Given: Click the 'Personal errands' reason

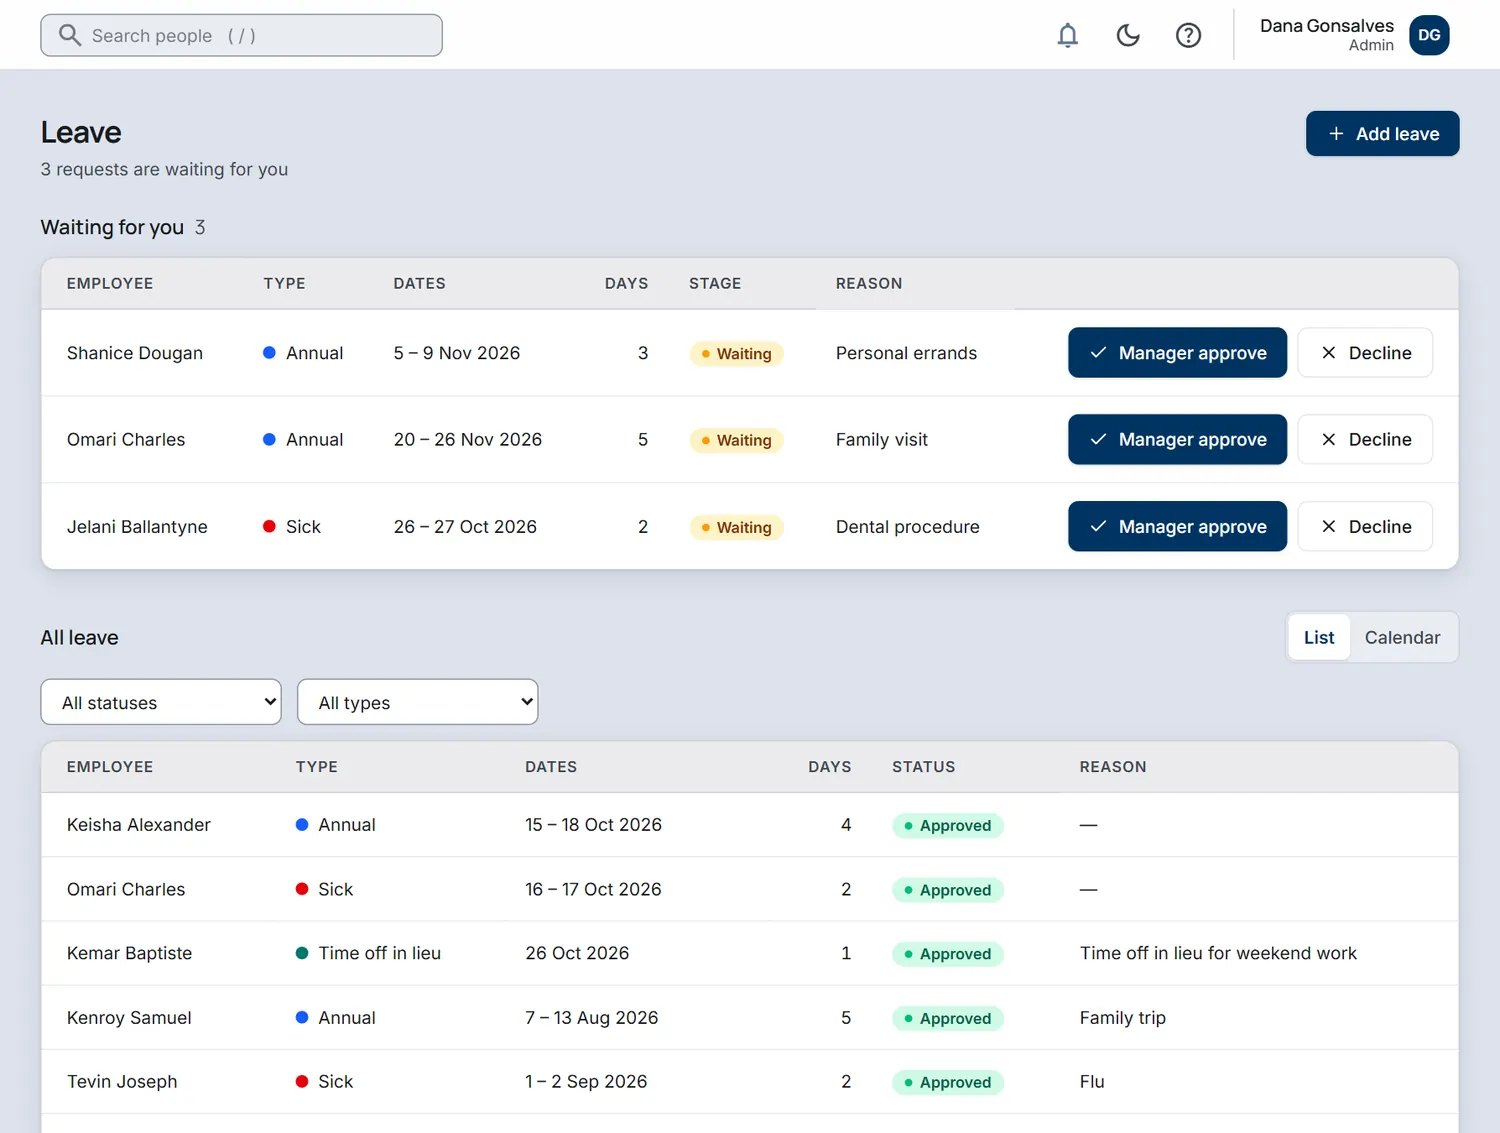Looking at the screenshot, I should (x=906, y=352).
